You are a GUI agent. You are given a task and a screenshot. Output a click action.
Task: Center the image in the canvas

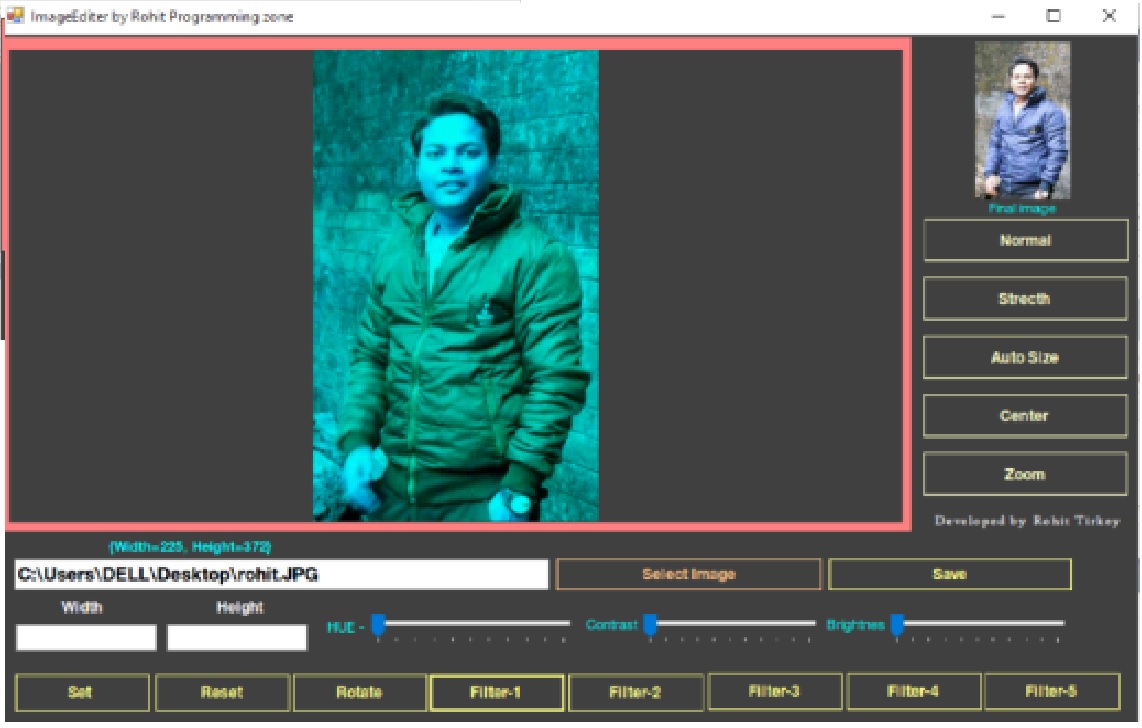(x=1024, y=415)
